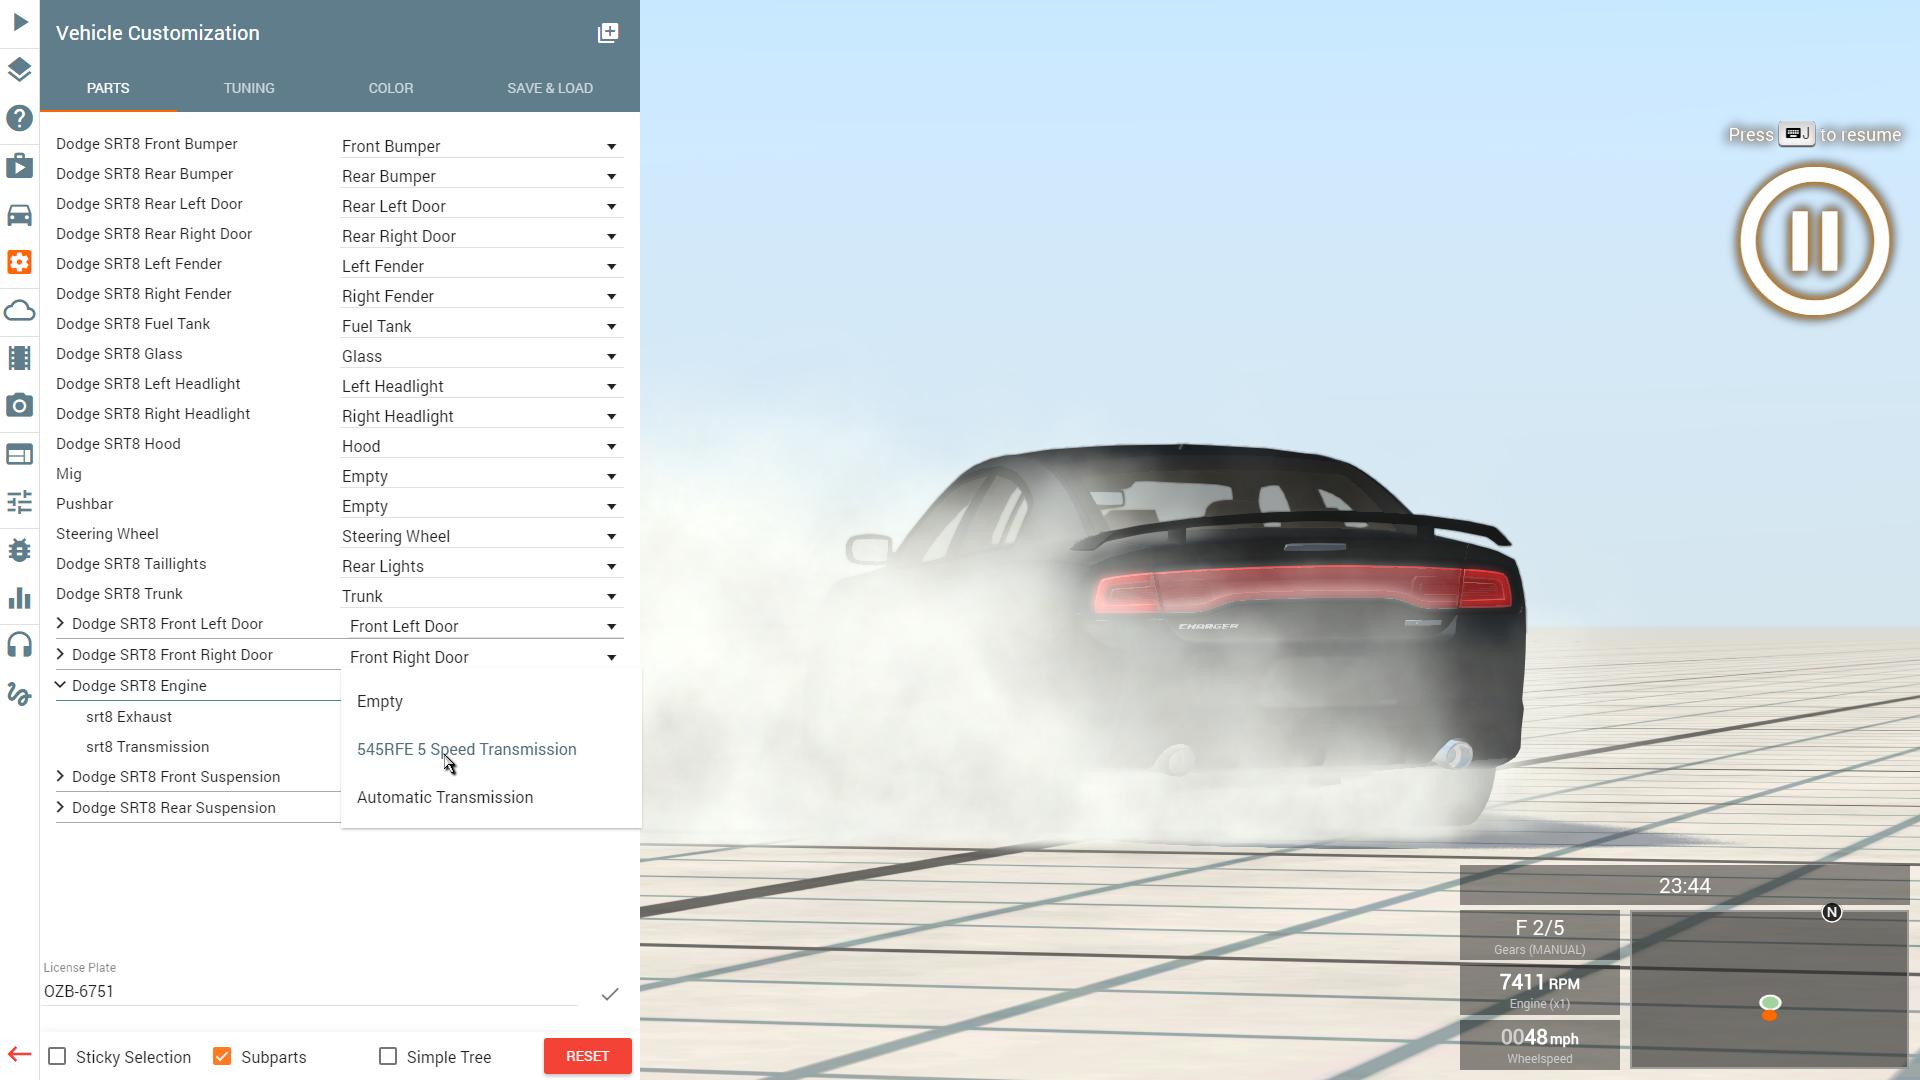Viewport: 1920px width, 1080px height.
Task: Choose Automatic Transmission option
Action: [x=491, y=797]
